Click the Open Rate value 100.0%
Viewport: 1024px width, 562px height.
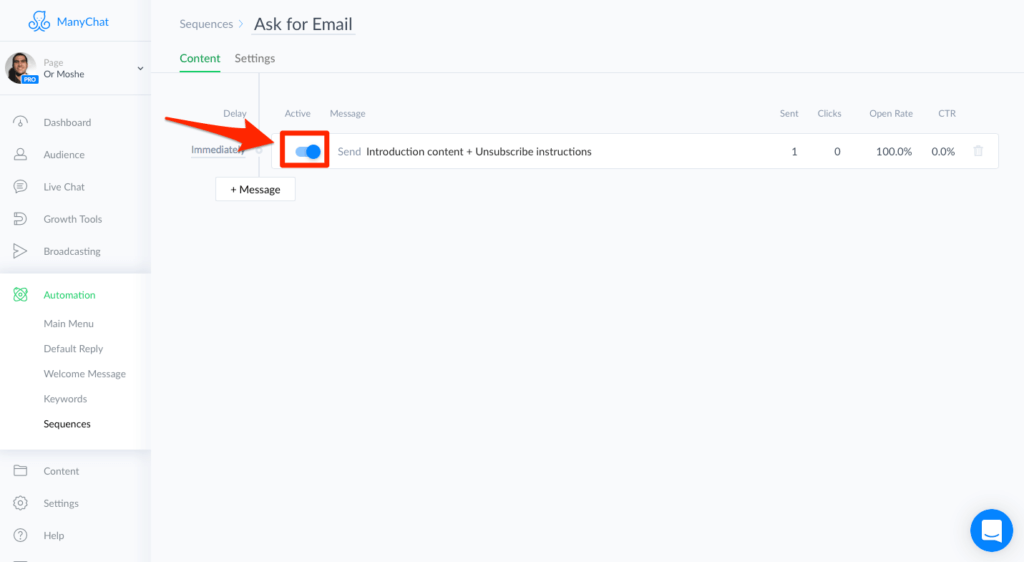894,151
